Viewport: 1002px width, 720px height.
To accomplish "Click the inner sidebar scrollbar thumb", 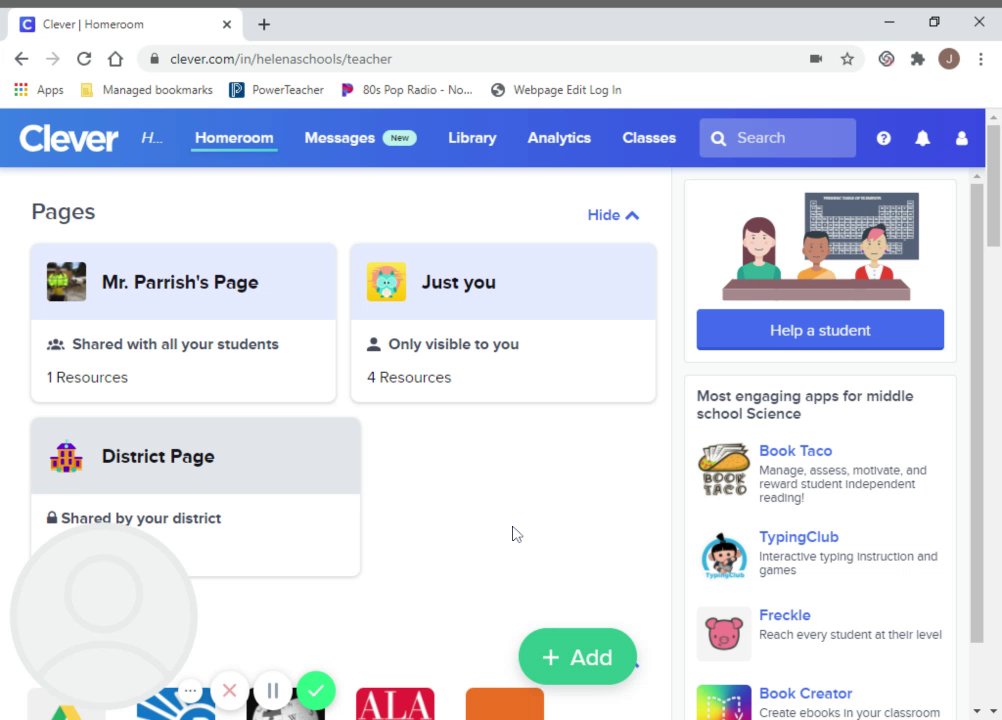I will 976,413.
